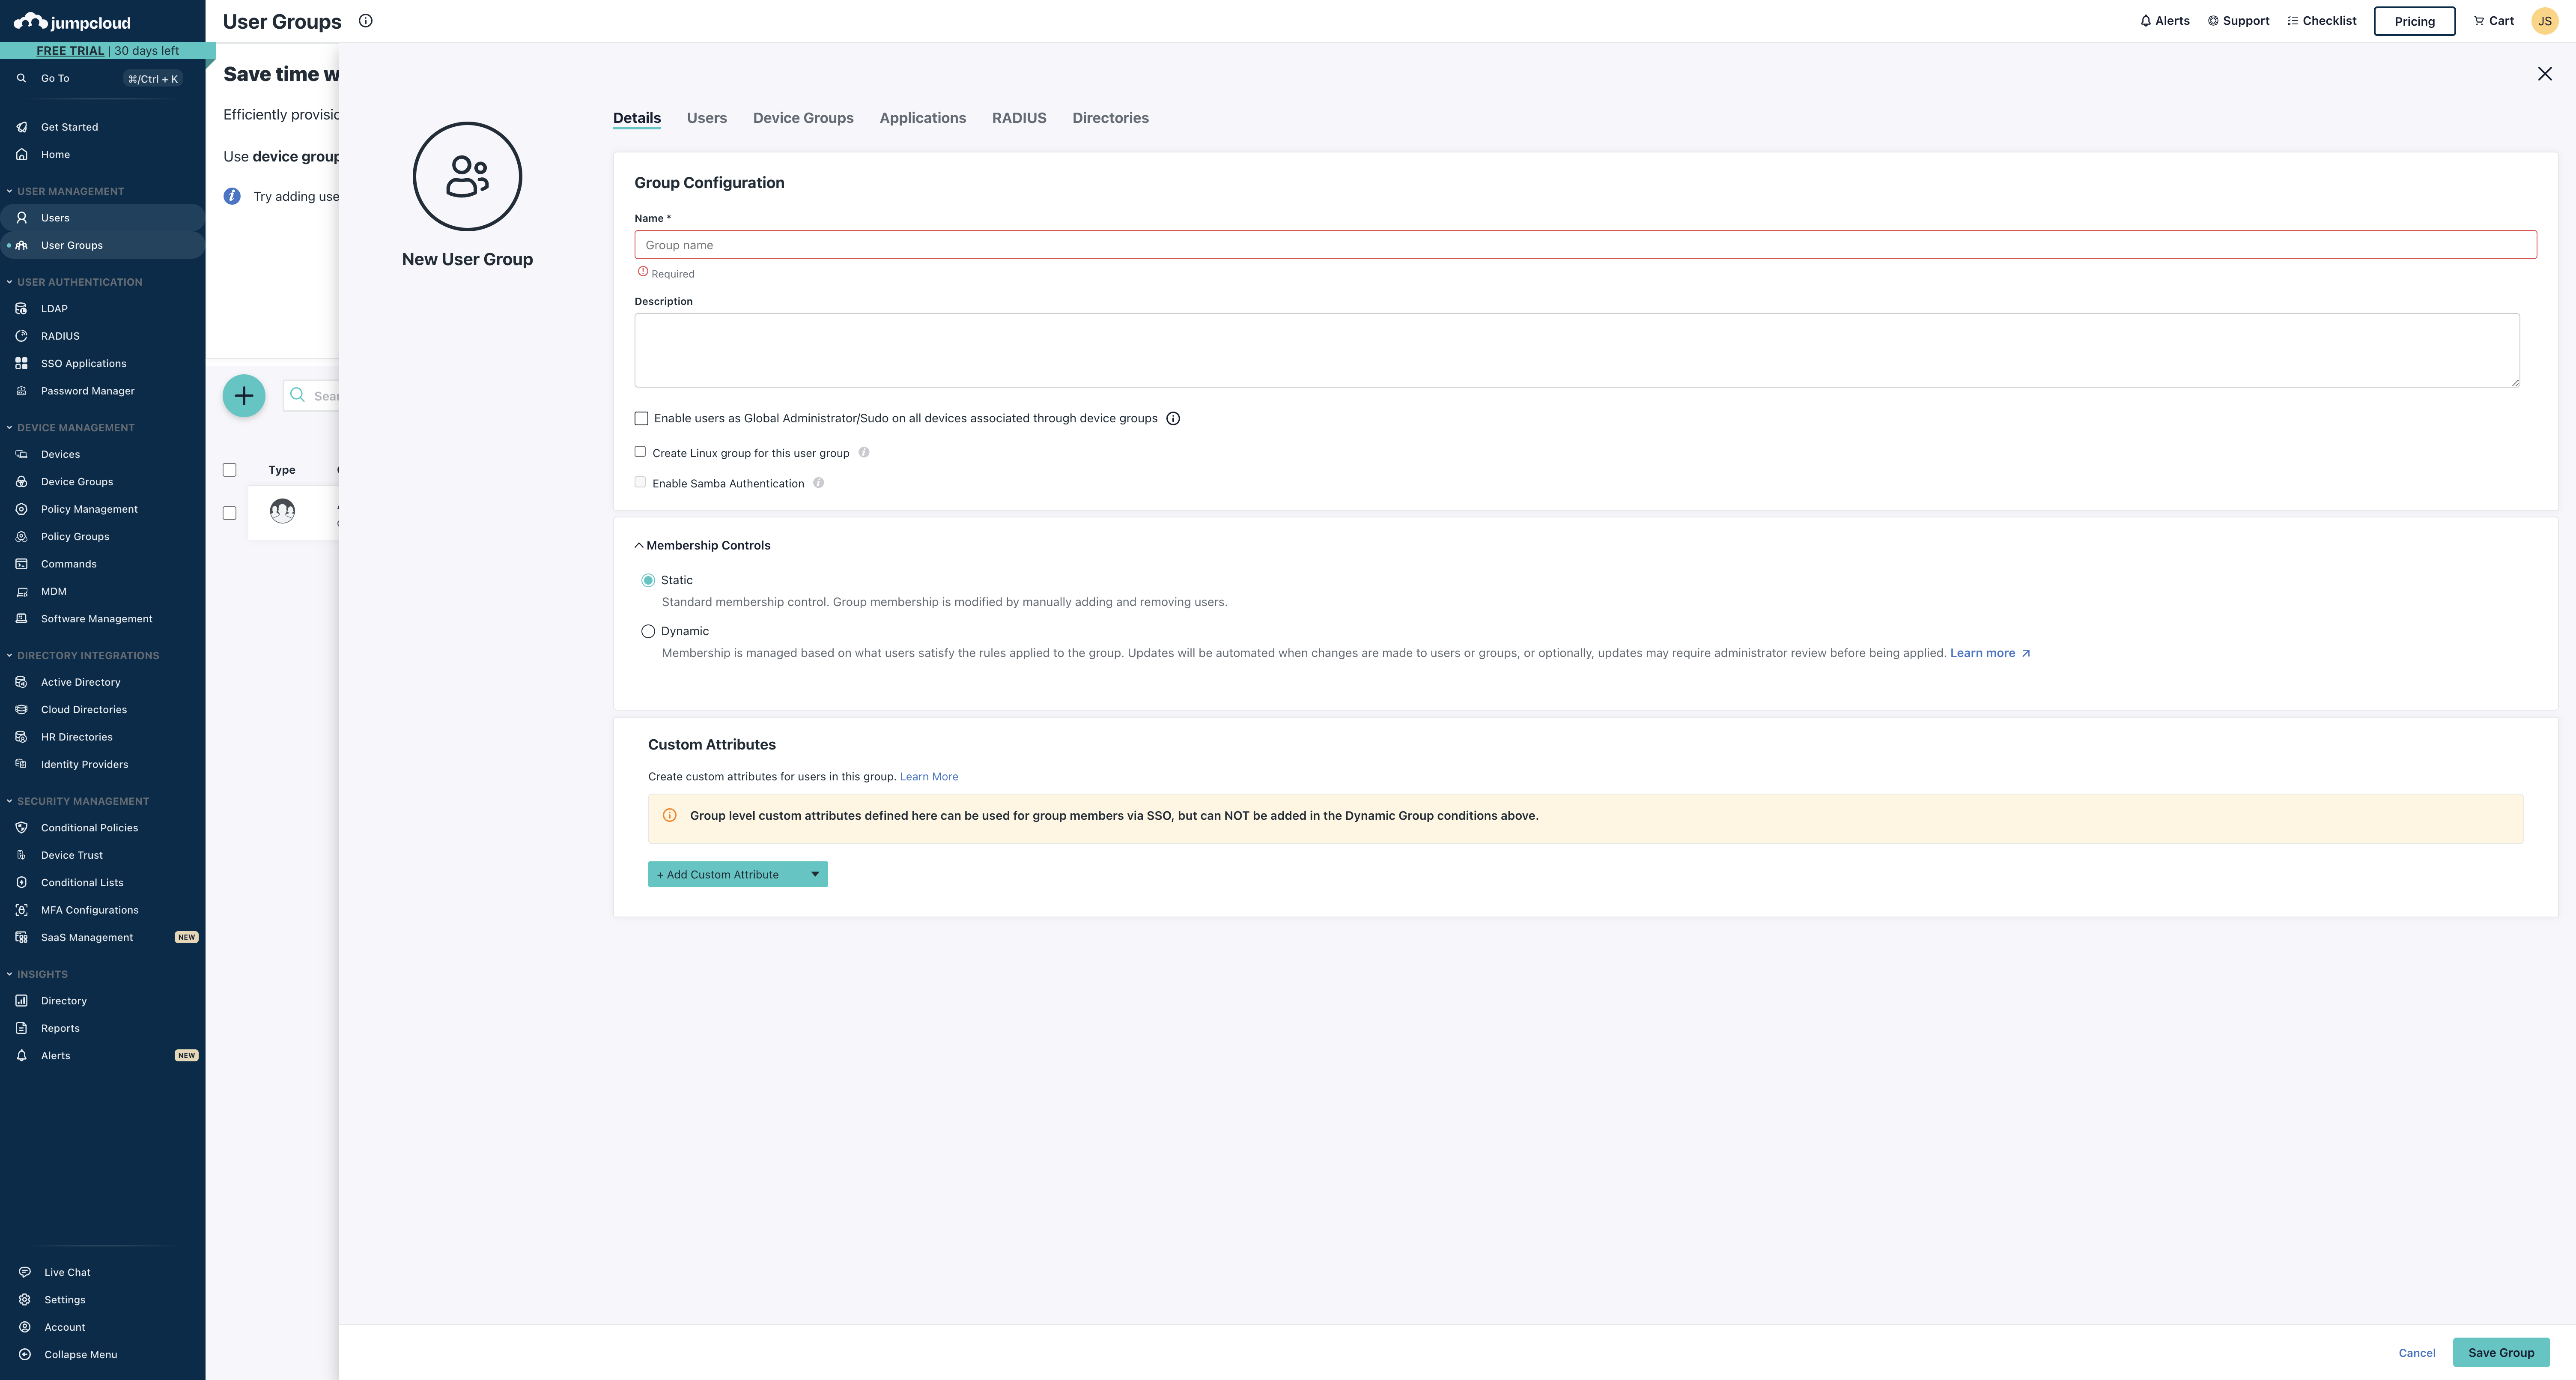Click the Home house icon
This screenshot has height=1380, width=2576.
coord(21,154)
